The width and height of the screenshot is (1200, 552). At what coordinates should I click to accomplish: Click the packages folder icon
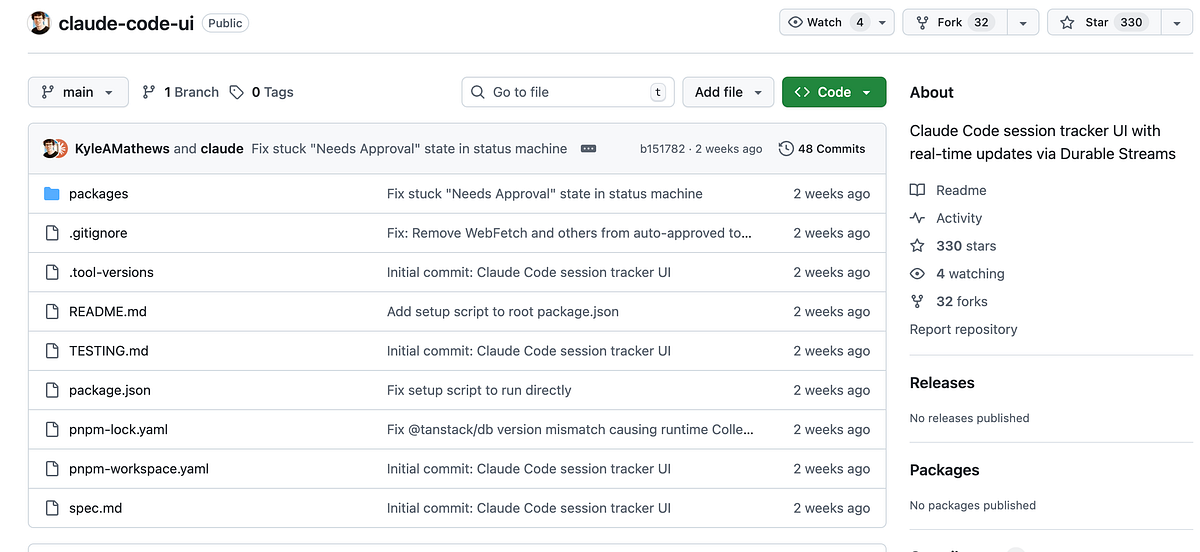(x=52, y=194)
